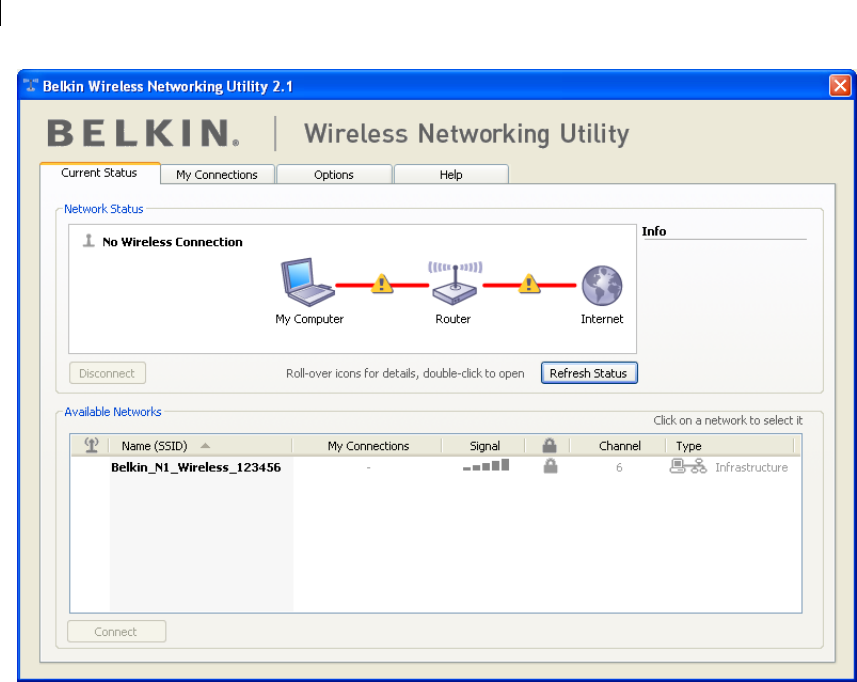Image resolution: width=857 pixels, height=682 pixels.
Task: Click the My Computer label
Action: (309, 319)
